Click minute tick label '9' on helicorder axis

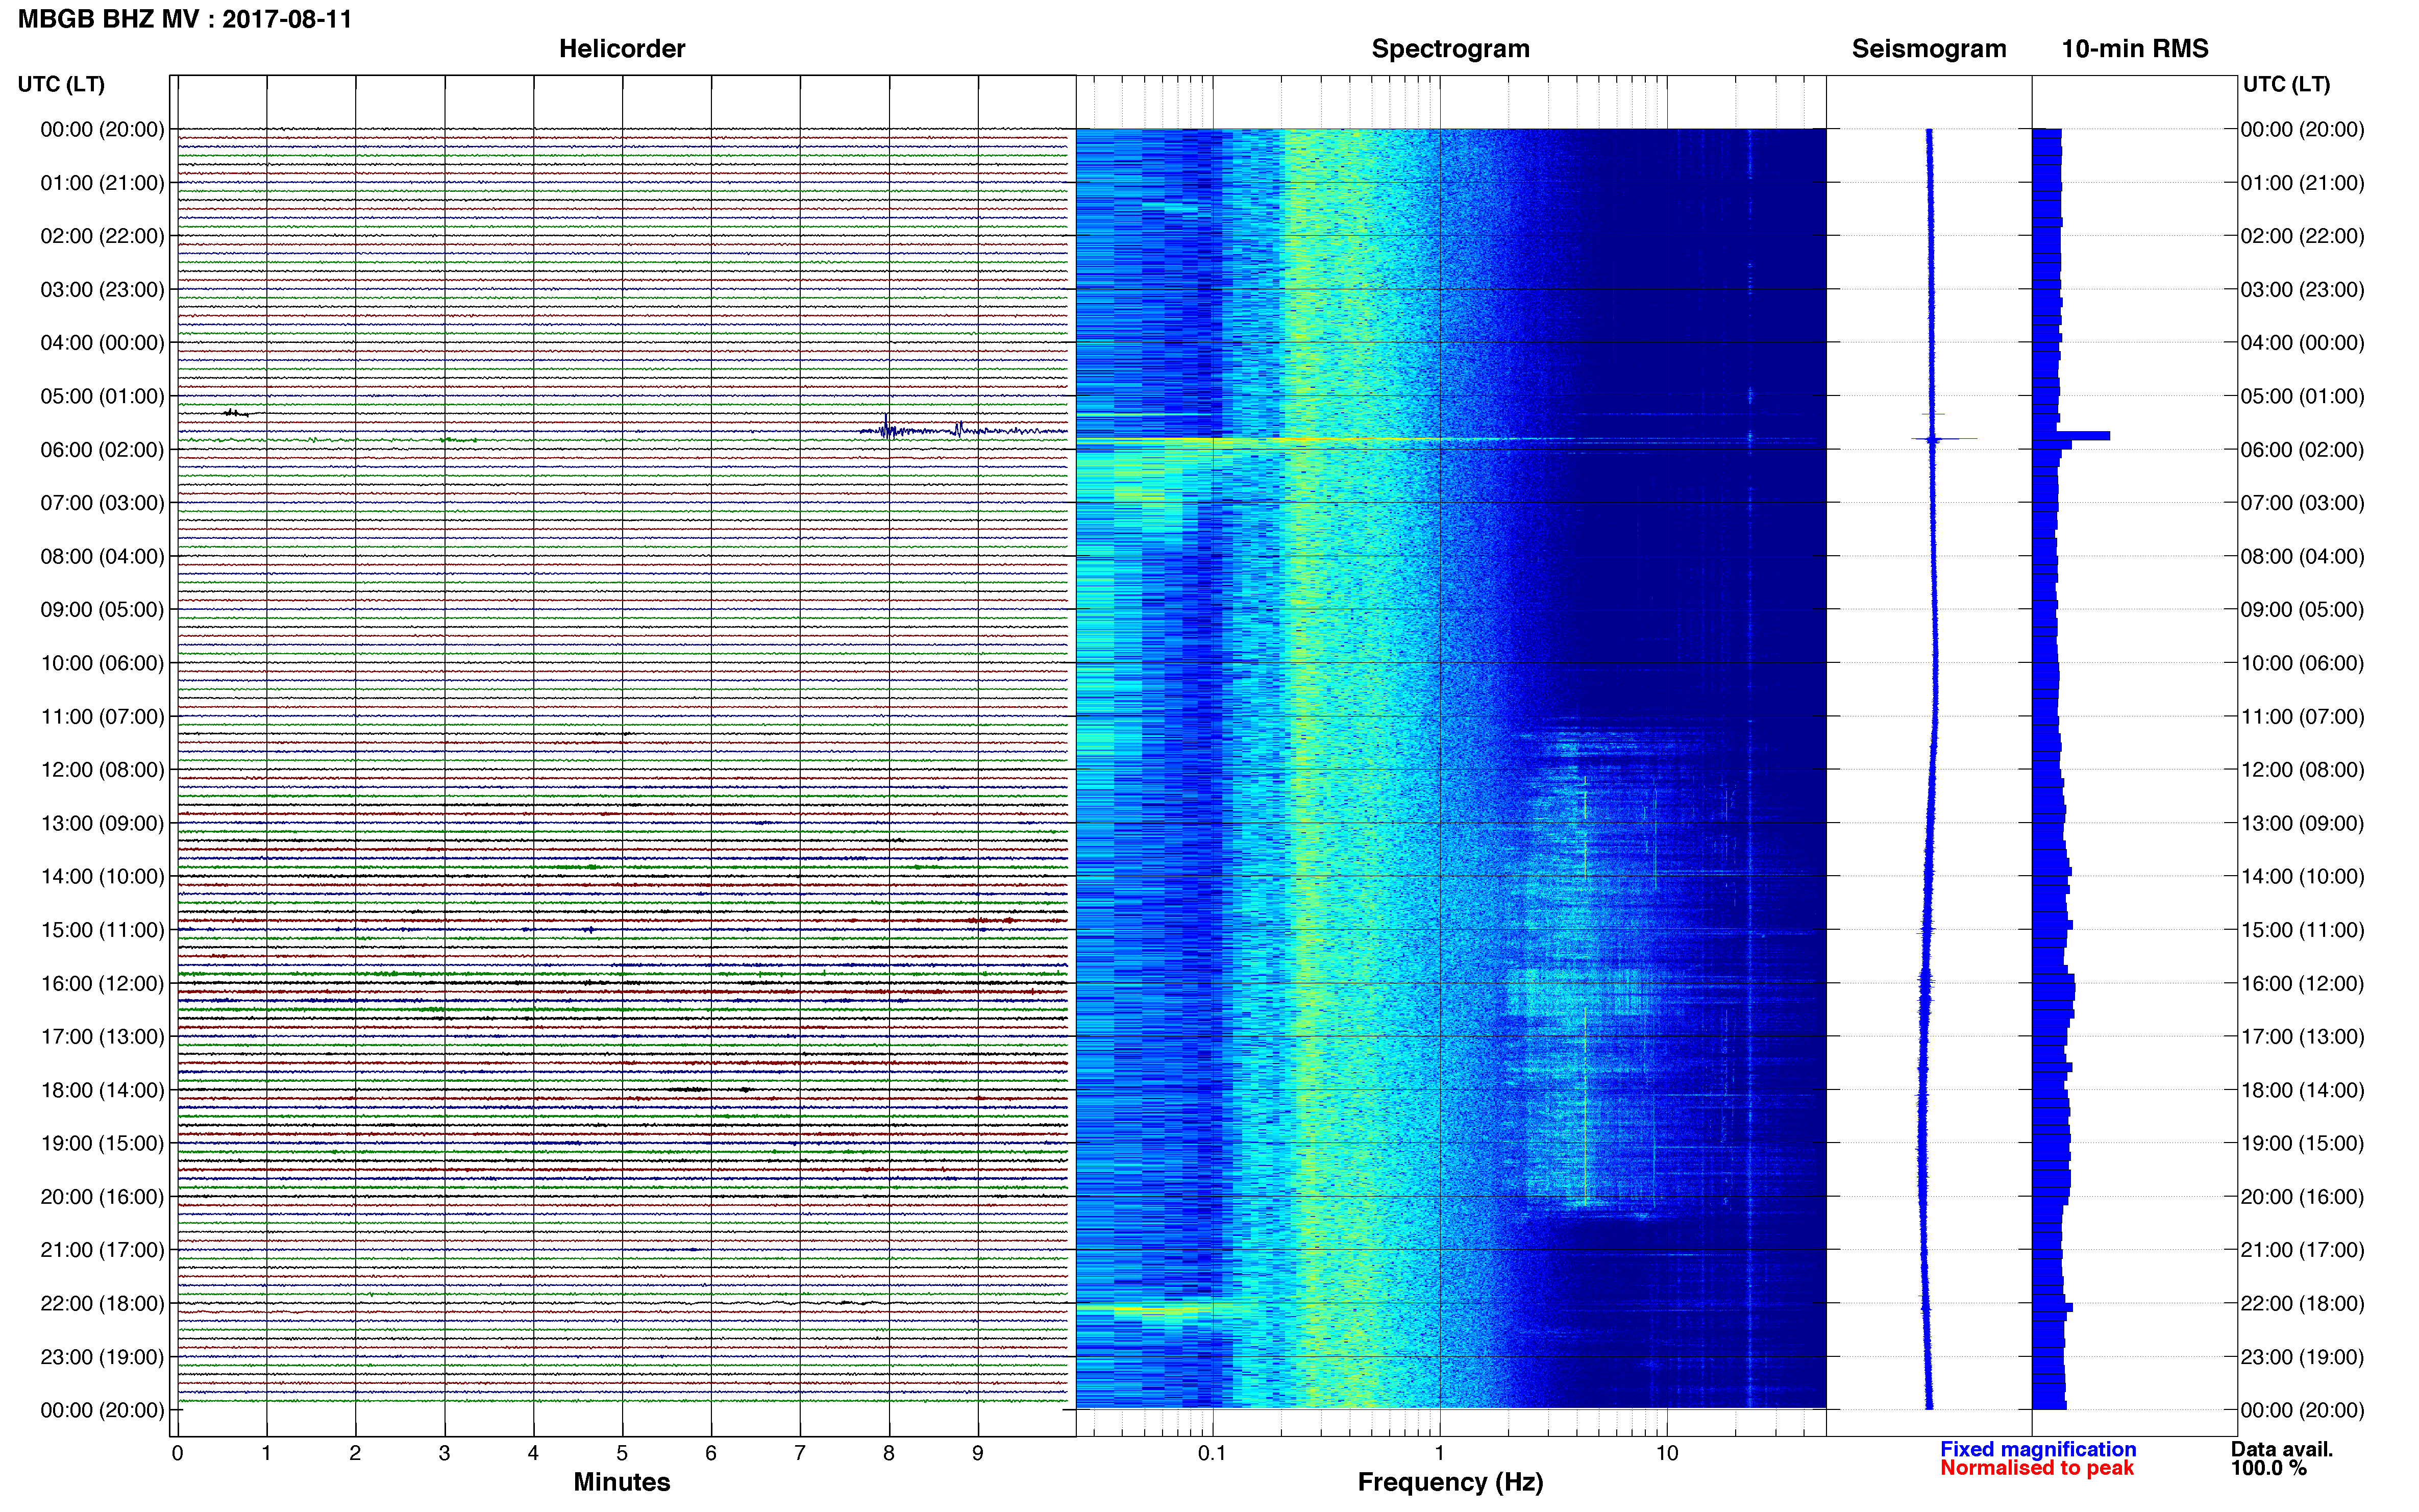pyautogui.click(x=978, y=1453)
